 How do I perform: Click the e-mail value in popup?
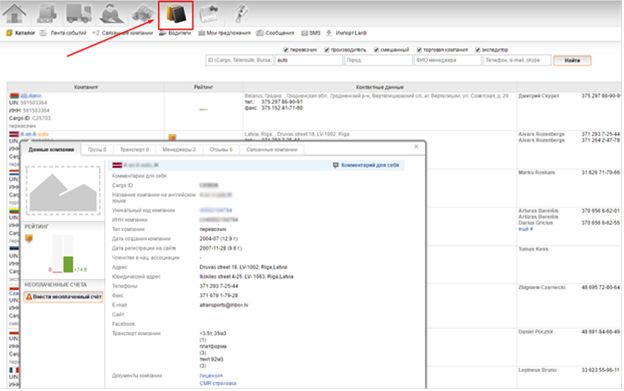pyautogui.click(x=224, y=305)
